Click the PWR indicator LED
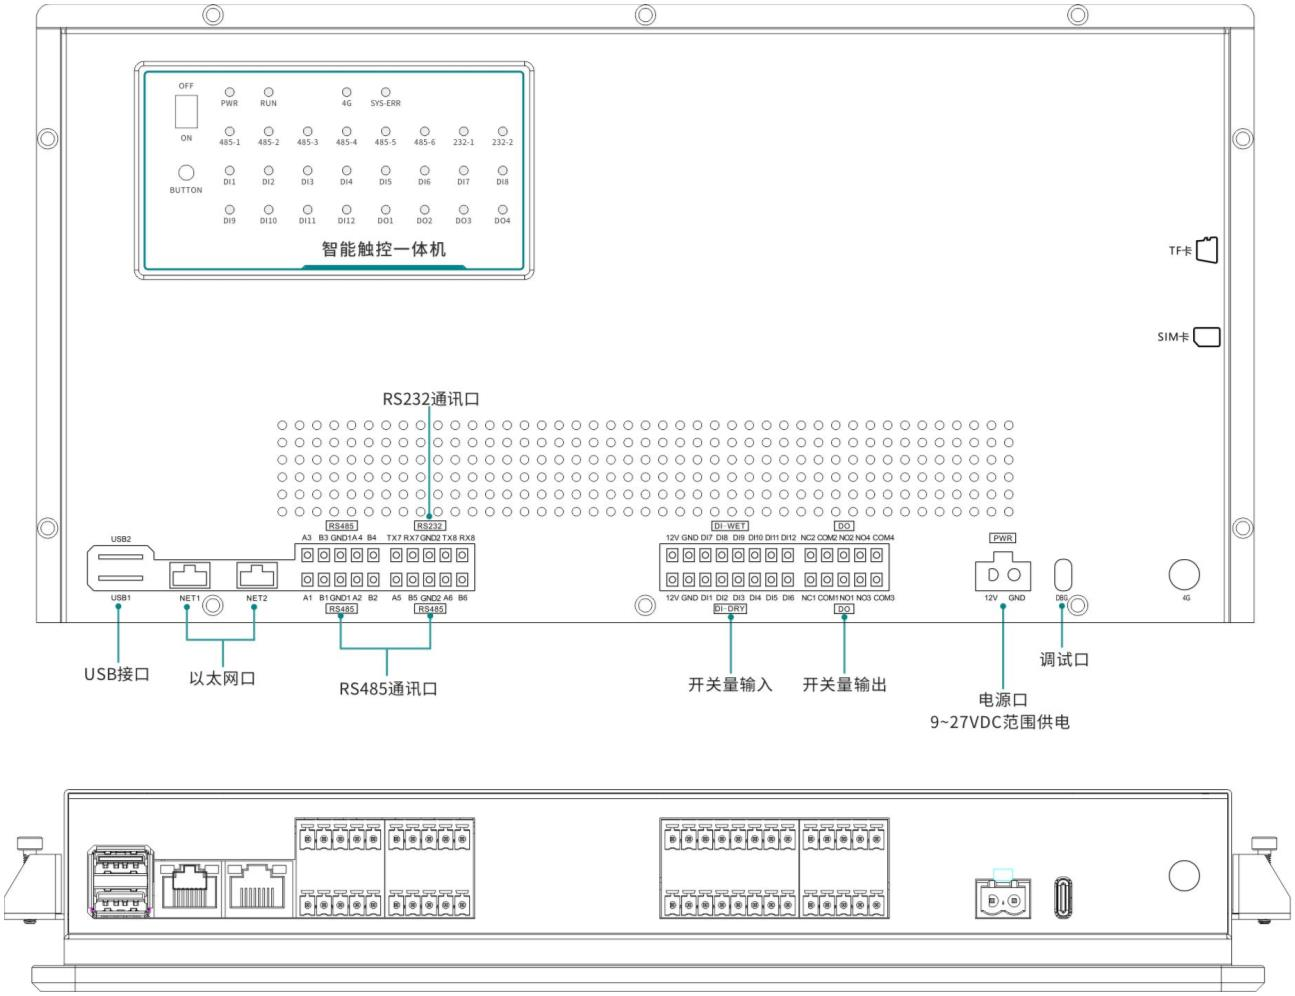The height and width of the screenshot is (996, 1295). tap(230, 92)
